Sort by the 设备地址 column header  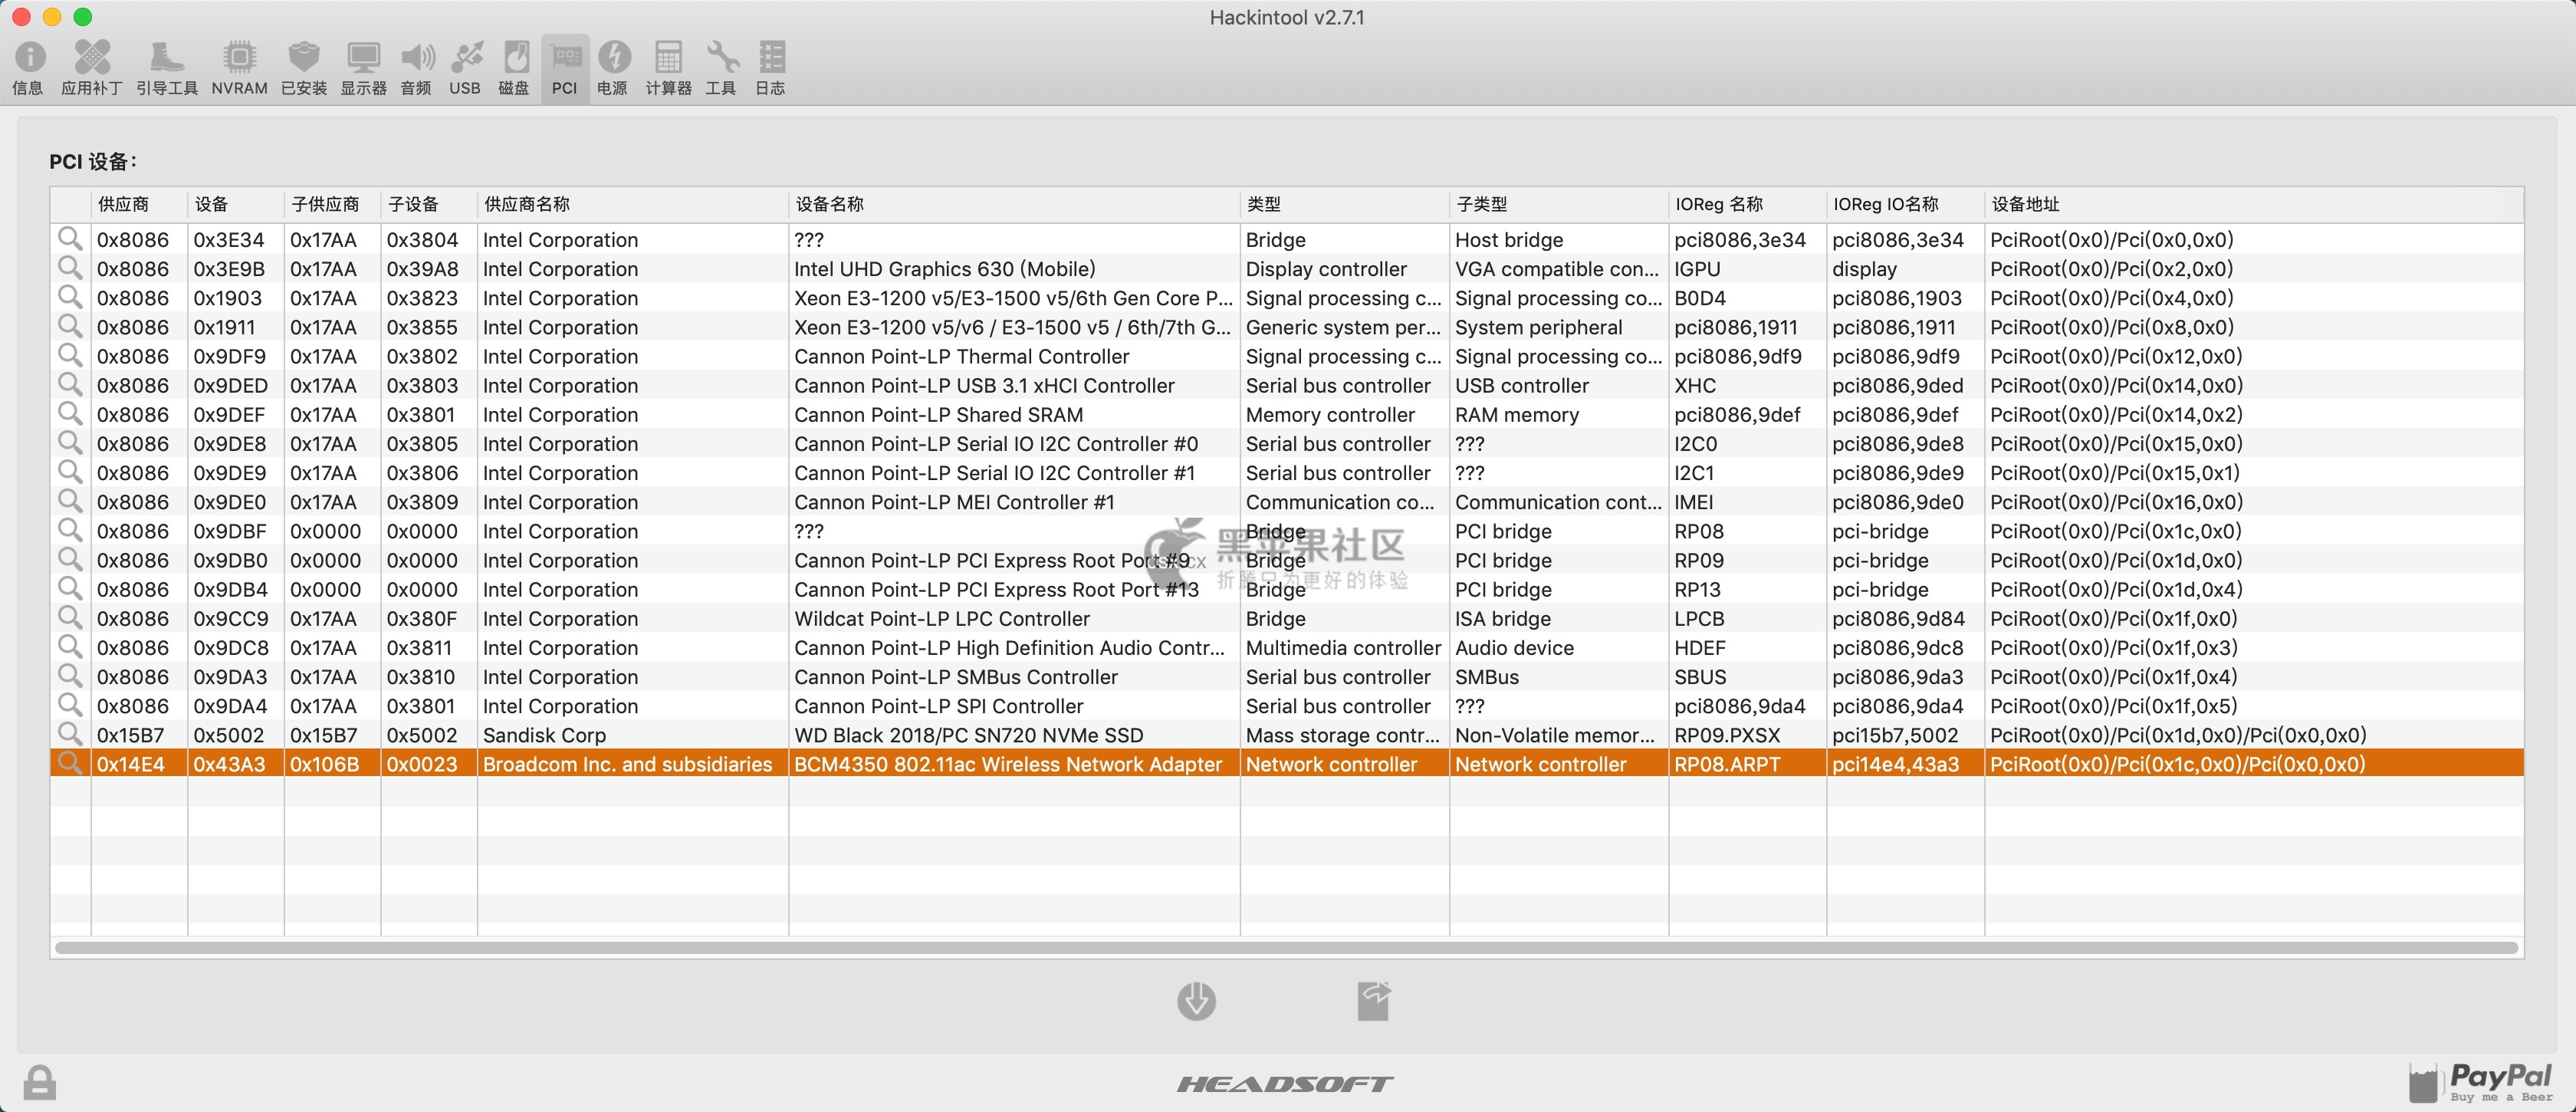point(2254,204)
